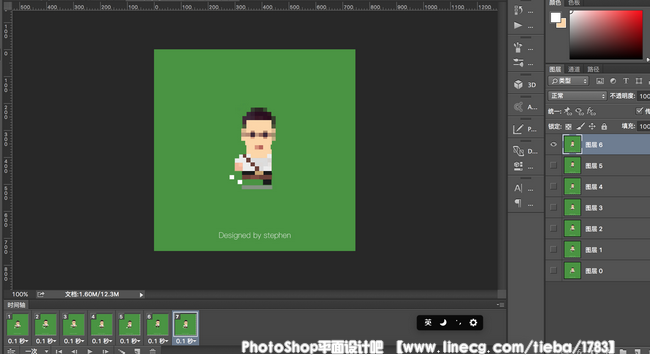Select timeline frame 1 thumbnail

pos(18,325)
